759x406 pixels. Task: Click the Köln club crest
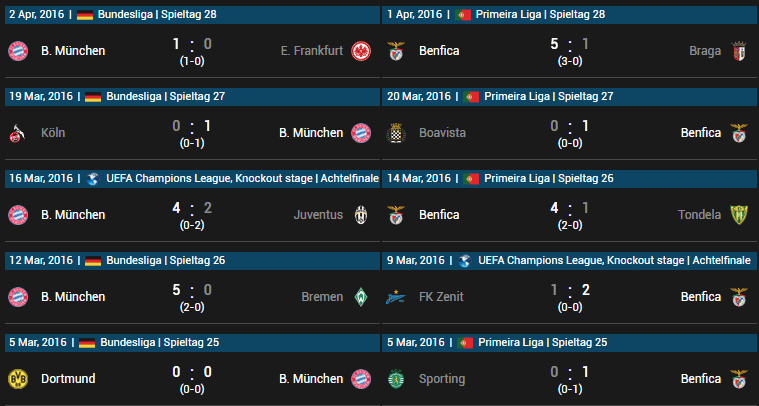click(x=17, y=133)
